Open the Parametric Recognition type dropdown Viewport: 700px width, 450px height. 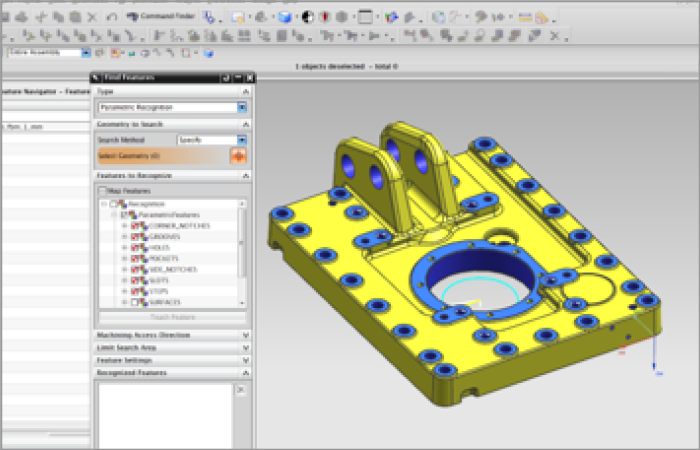[x=242, y=107]
